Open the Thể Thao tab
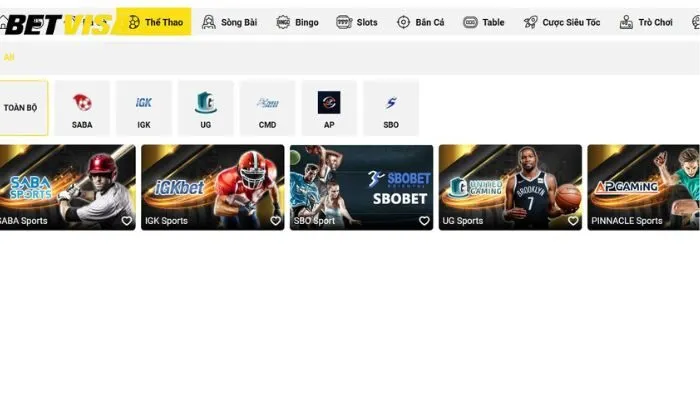 coord(154,22)
